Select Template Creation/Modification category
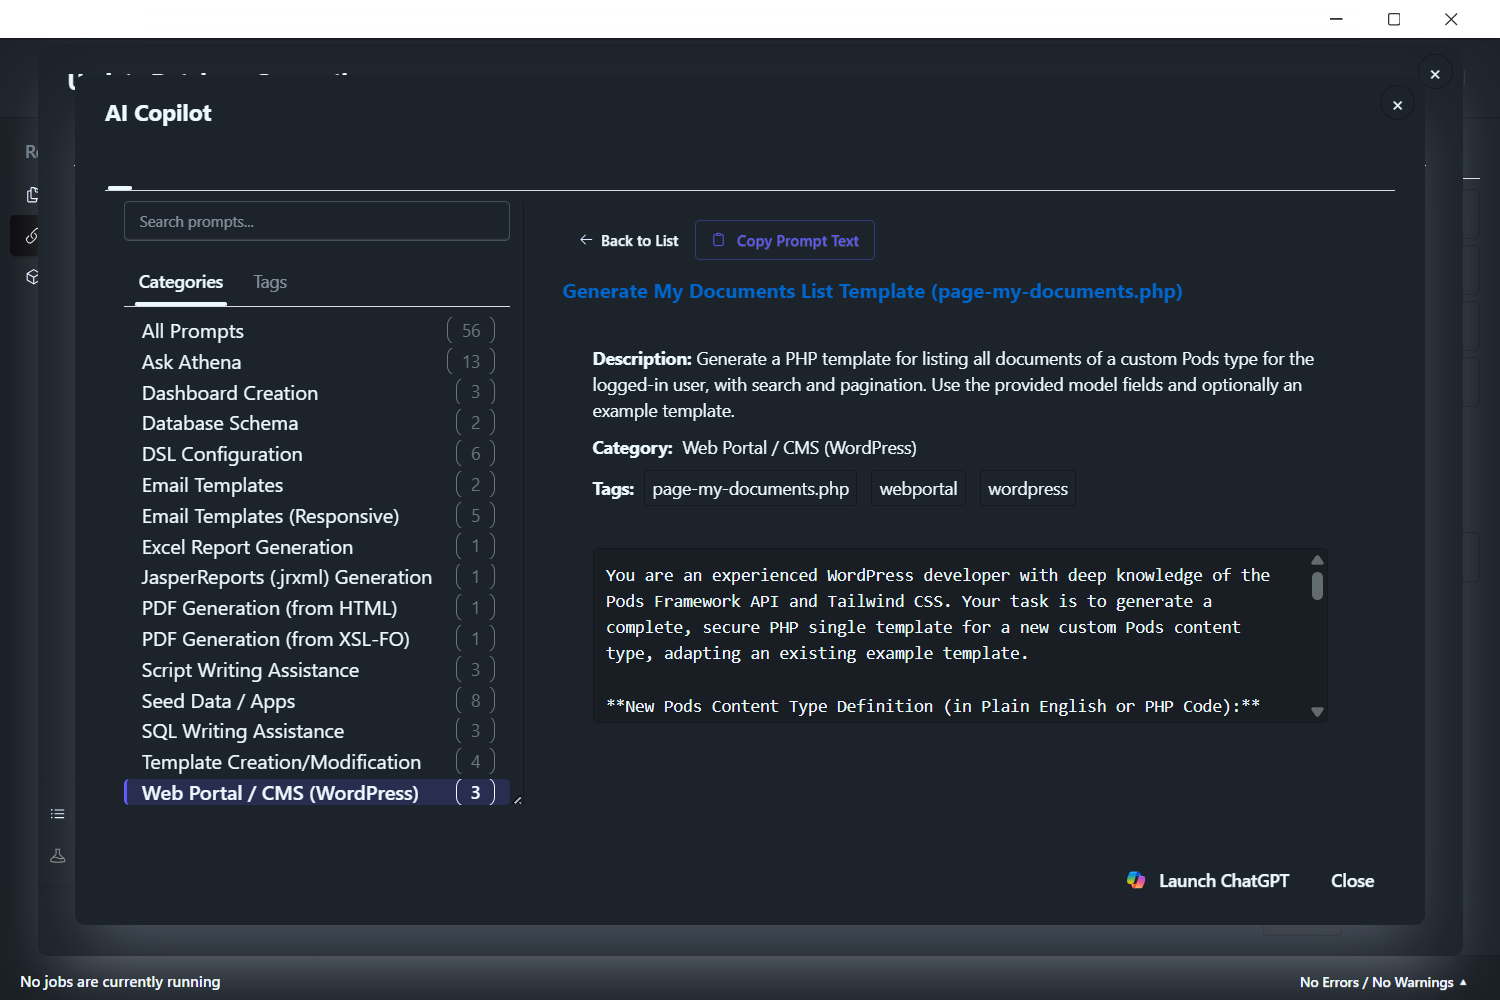Viewport: 1500px width, 1000px height. [317, 762]
